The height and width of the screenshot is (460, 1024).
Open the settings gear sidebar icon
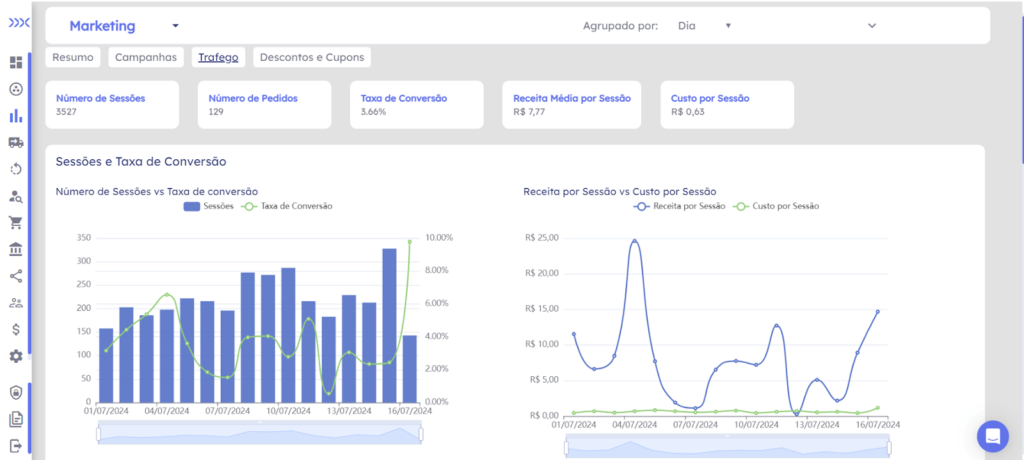(16, 356)
